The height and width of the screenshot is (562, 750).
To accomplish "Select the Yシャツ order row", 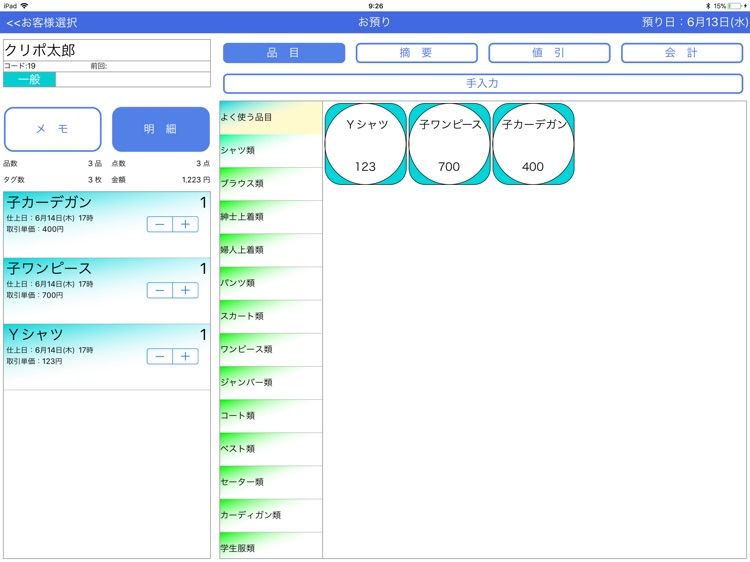I will click(107, 357).
